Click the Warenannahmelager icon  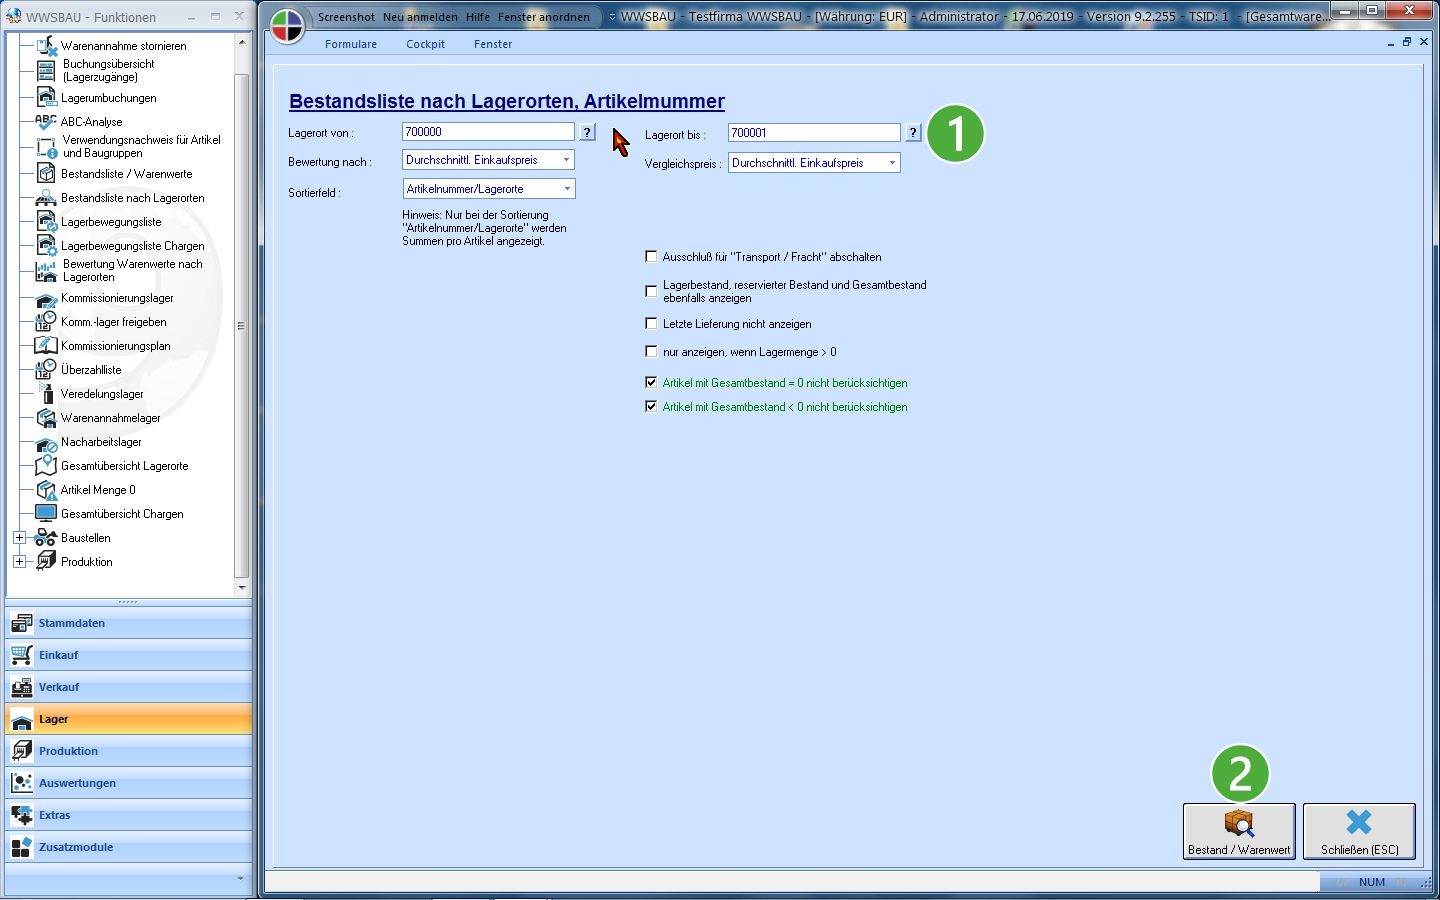46,418
